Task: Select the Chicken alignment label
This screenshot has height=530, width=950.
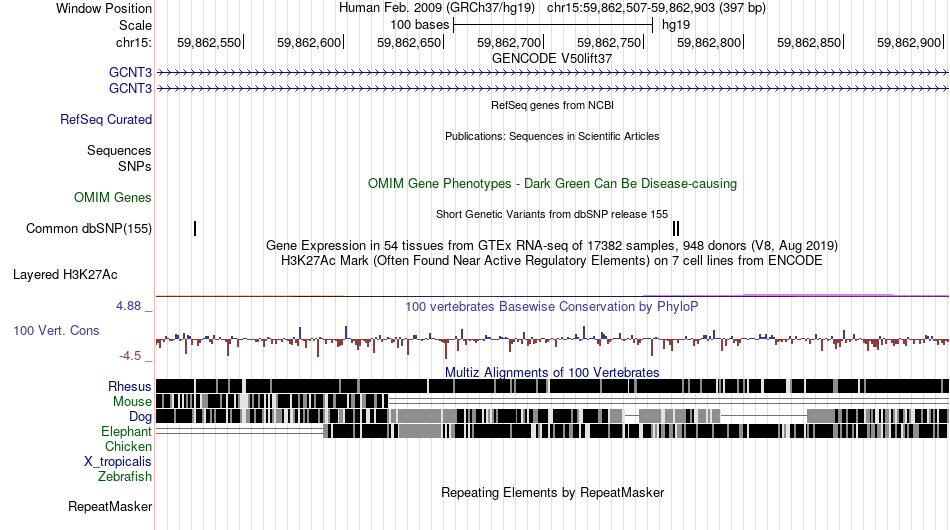Action: 128,446
